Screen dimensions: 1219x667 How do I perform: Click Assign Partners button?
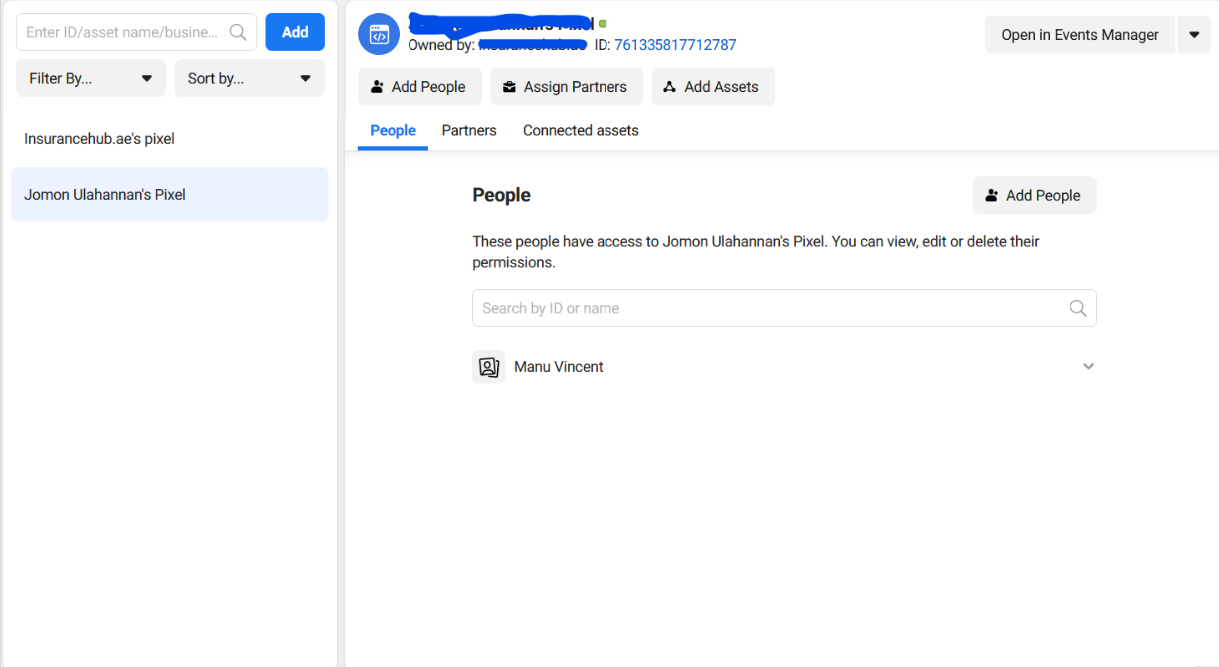coord(566,87)
